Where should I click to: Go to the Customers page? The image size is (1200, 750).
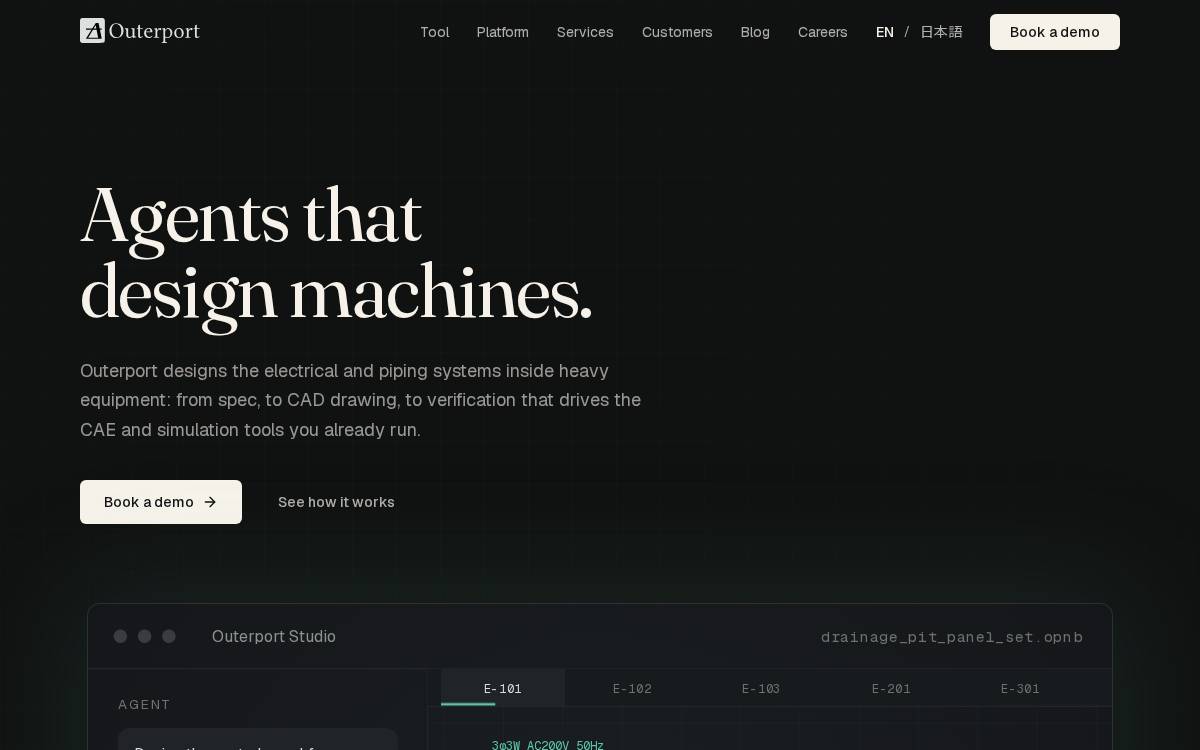click(x=677, y=32)
